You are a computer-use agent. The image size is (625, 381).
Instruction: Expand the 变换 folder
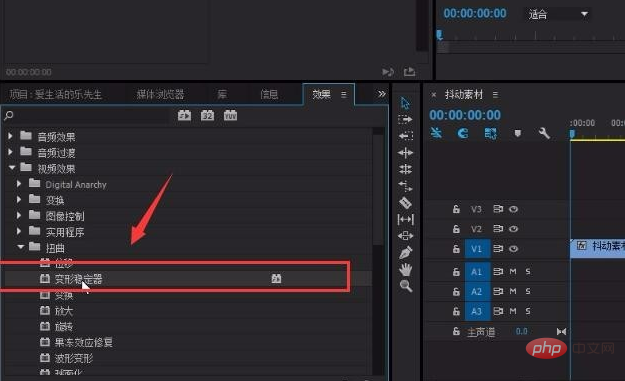(x=19, y=199)
